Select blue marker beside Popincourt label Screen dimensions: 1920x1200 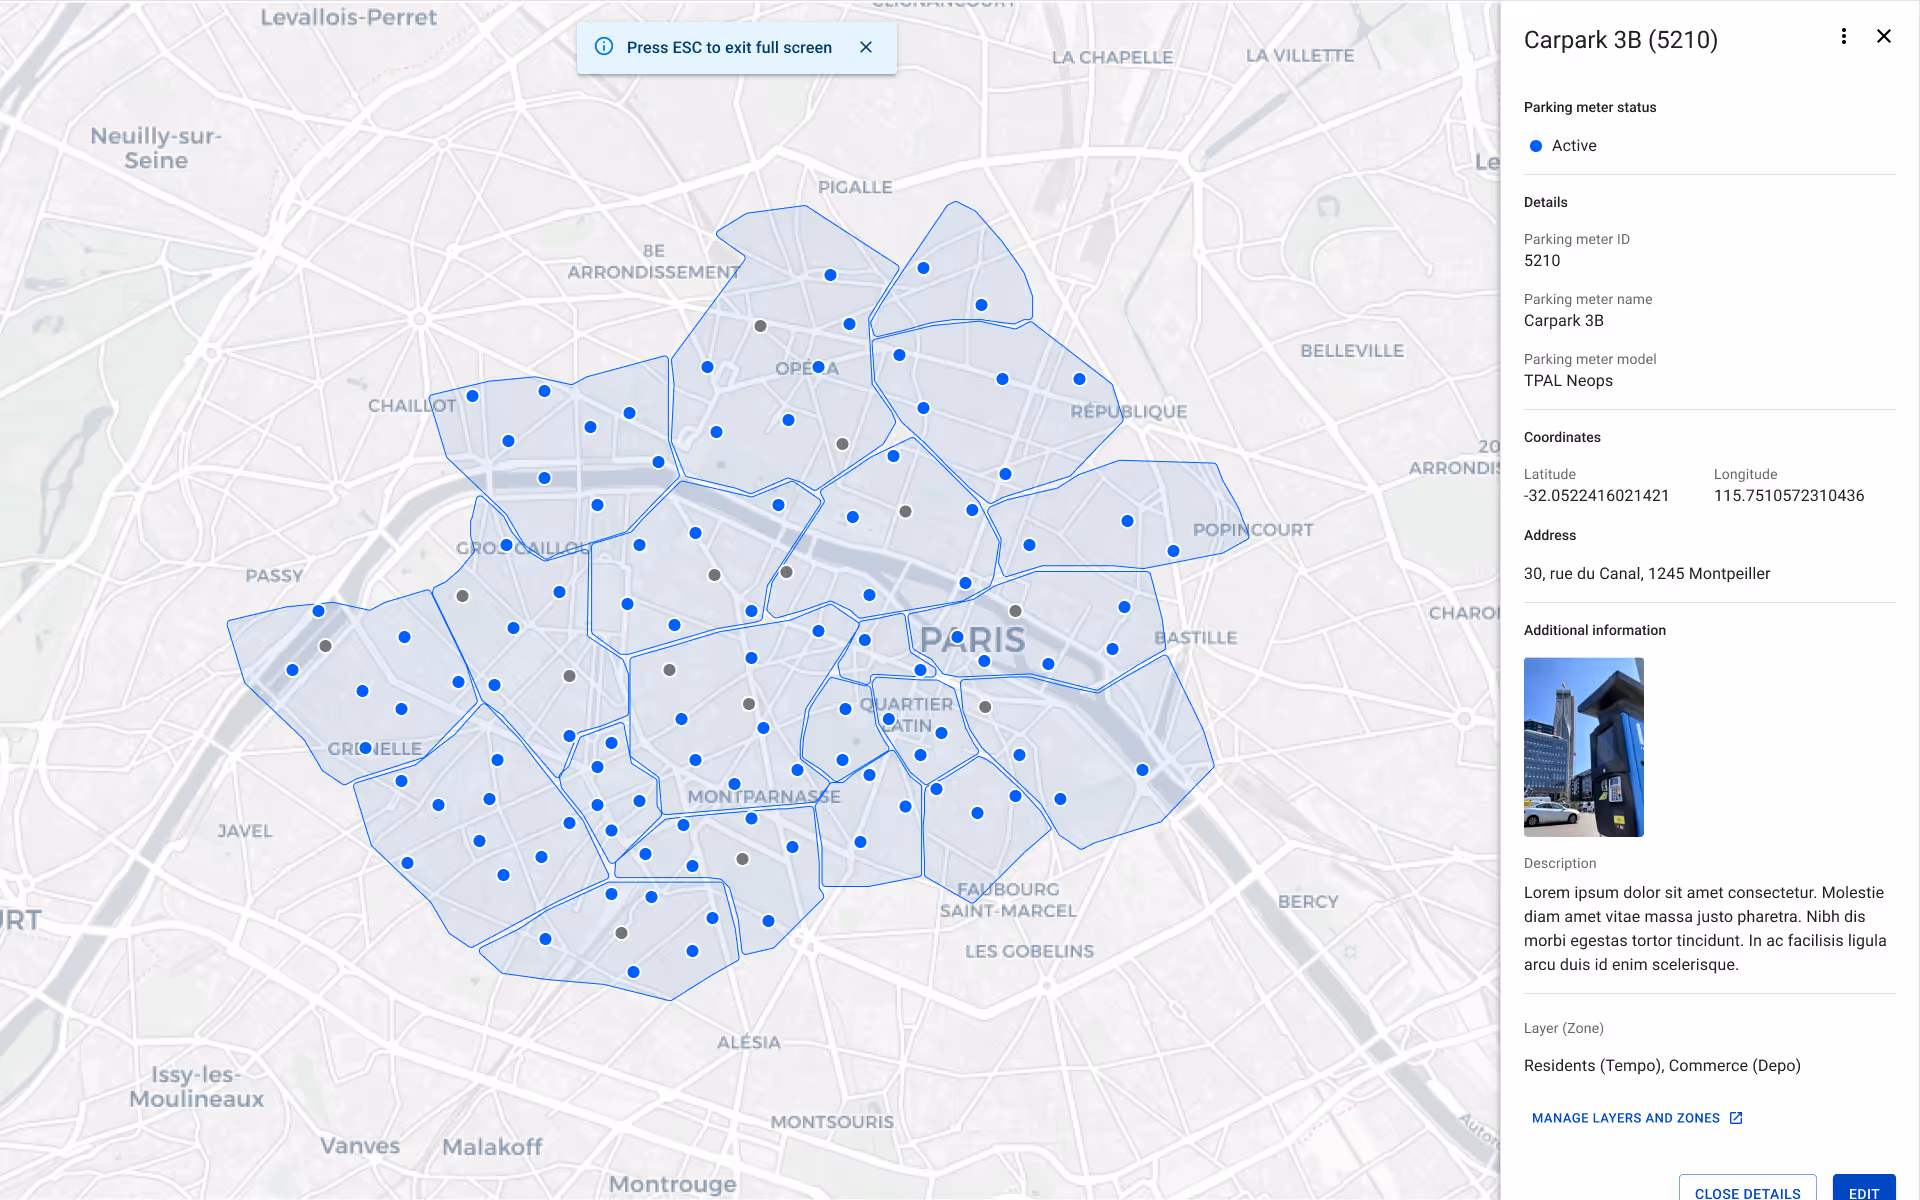[x=1173, y=551]
